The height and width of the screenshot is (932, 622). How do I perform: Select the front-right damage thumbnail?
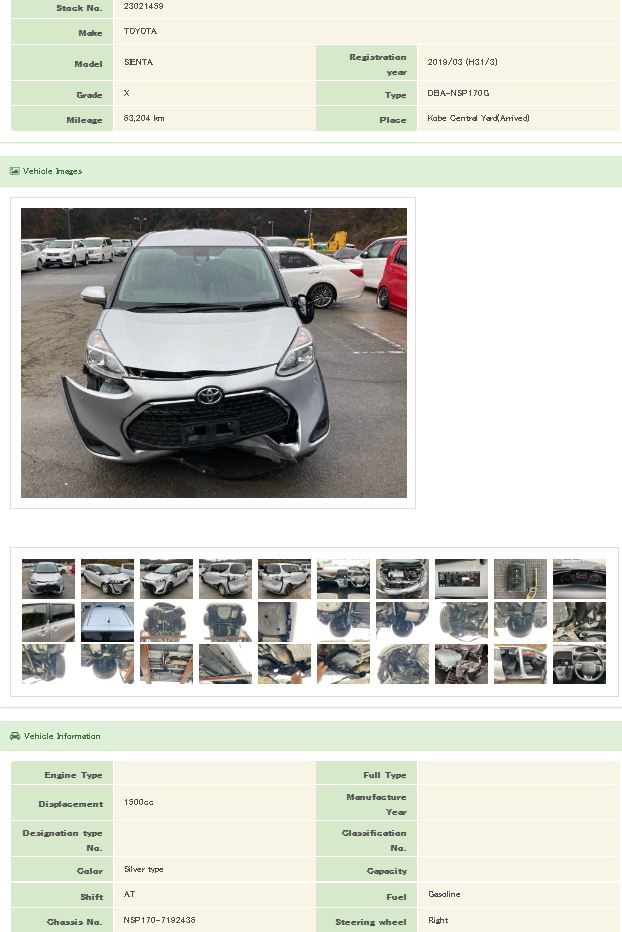(x=107, y=579)
